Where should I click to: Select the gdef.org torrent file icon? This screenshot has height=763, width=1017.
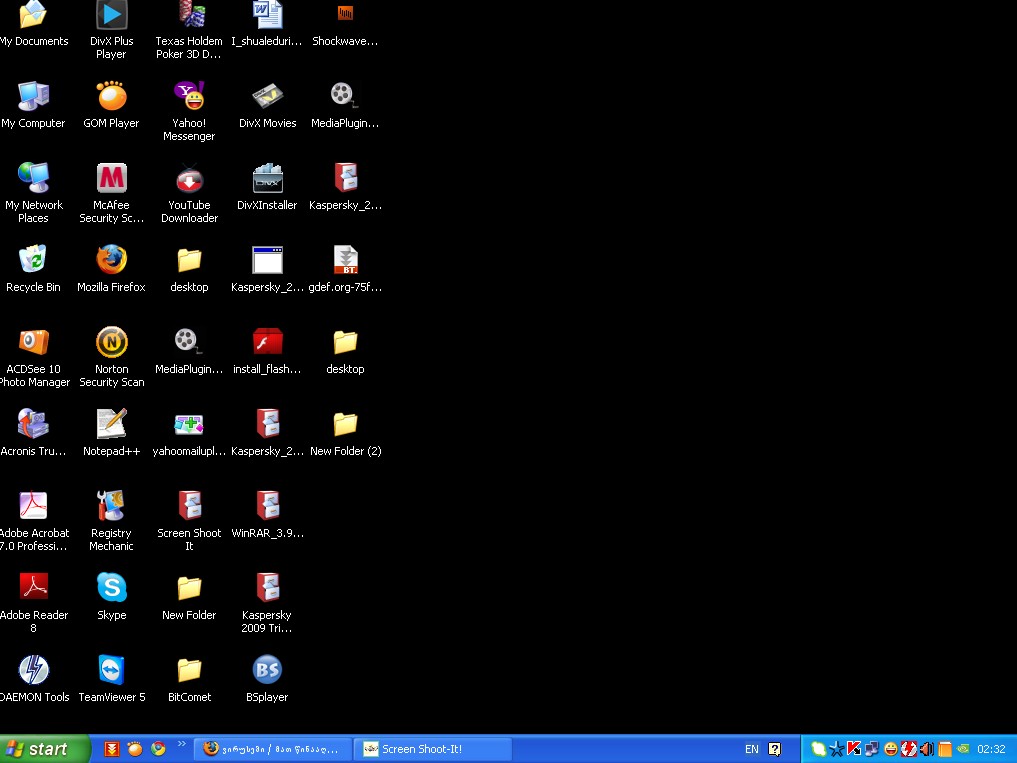click(345, 269)
